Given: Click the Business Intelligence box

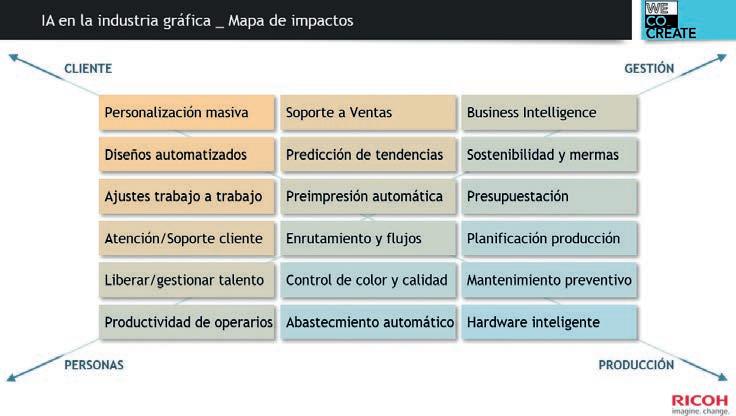Looking at the screenshot, I should coord(548,113).
